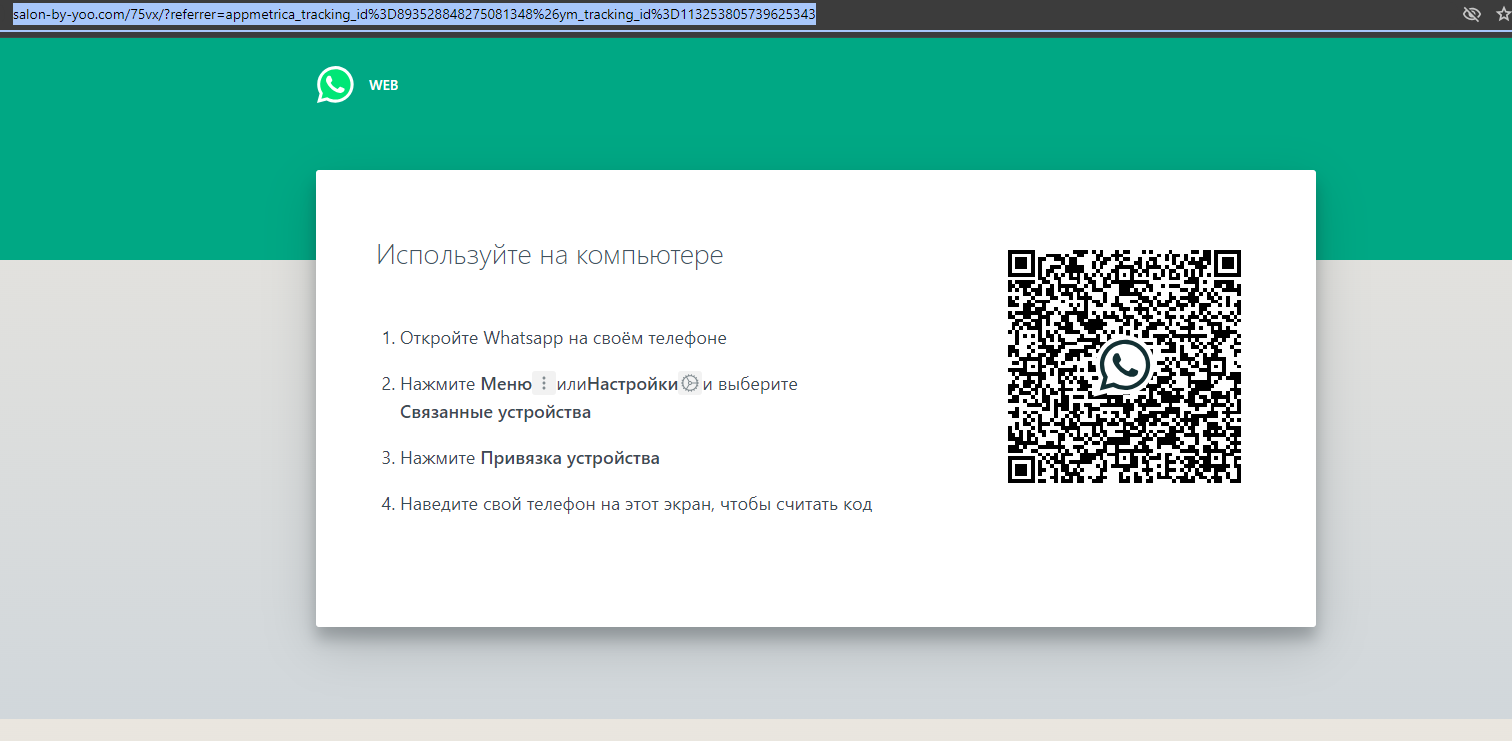Image resolution: width=1512 pixels, height=741 pixels.
Task: Click the WhatsApp logo in the header
Action: pyautogui.click(x=335, y=85)
